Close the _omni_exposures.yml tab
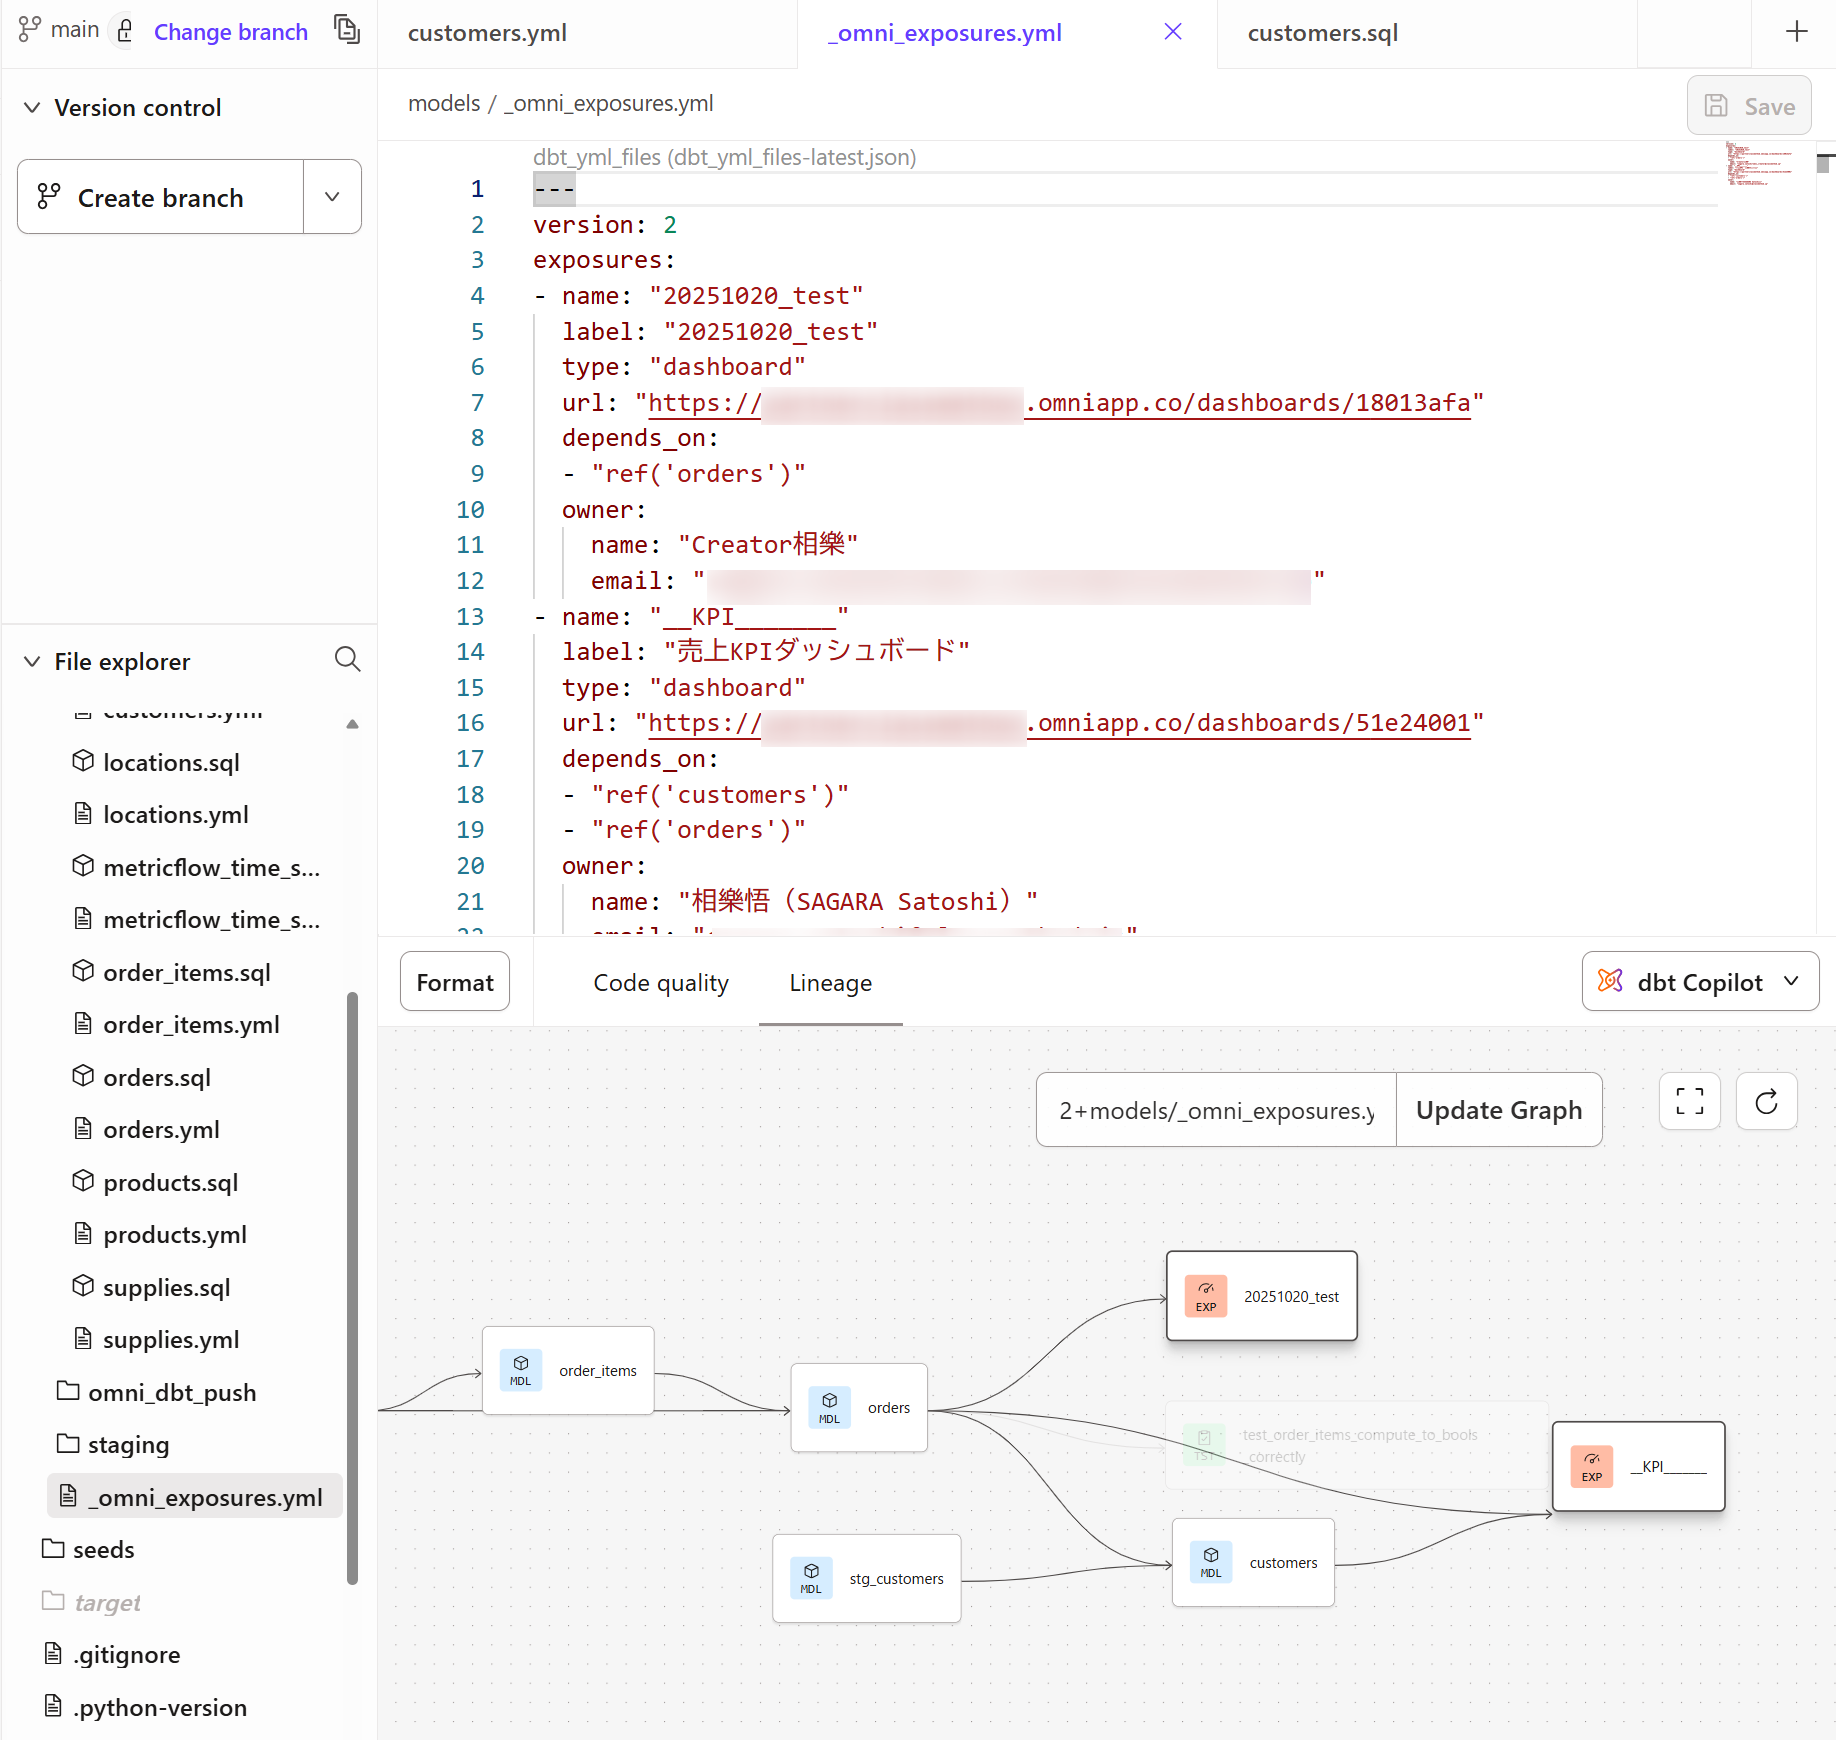The image size is (1836, 1740). [x=1173, y=32]
